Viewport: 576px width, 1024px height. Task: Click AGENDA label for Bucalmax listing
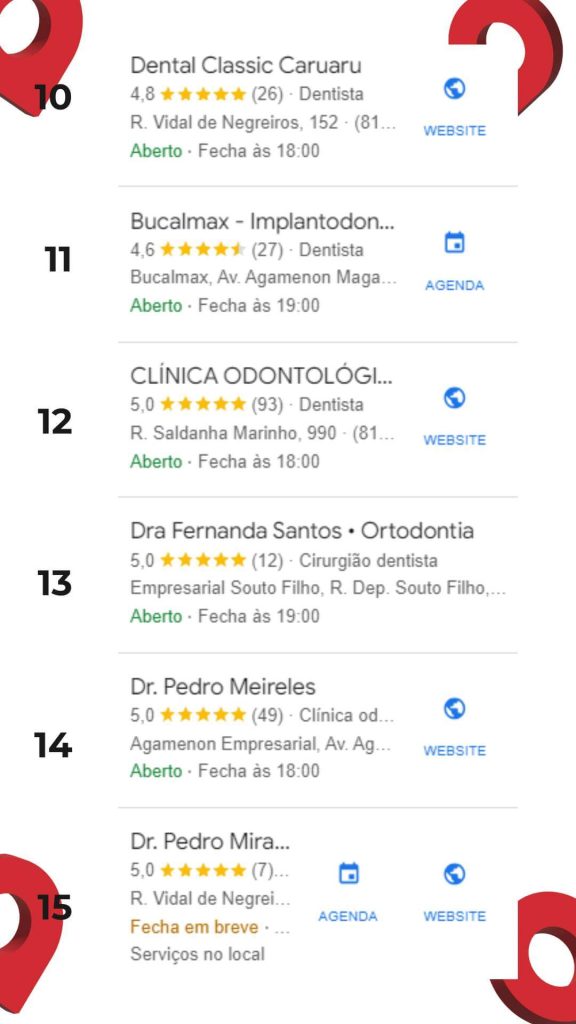click(x=455, y=285)
